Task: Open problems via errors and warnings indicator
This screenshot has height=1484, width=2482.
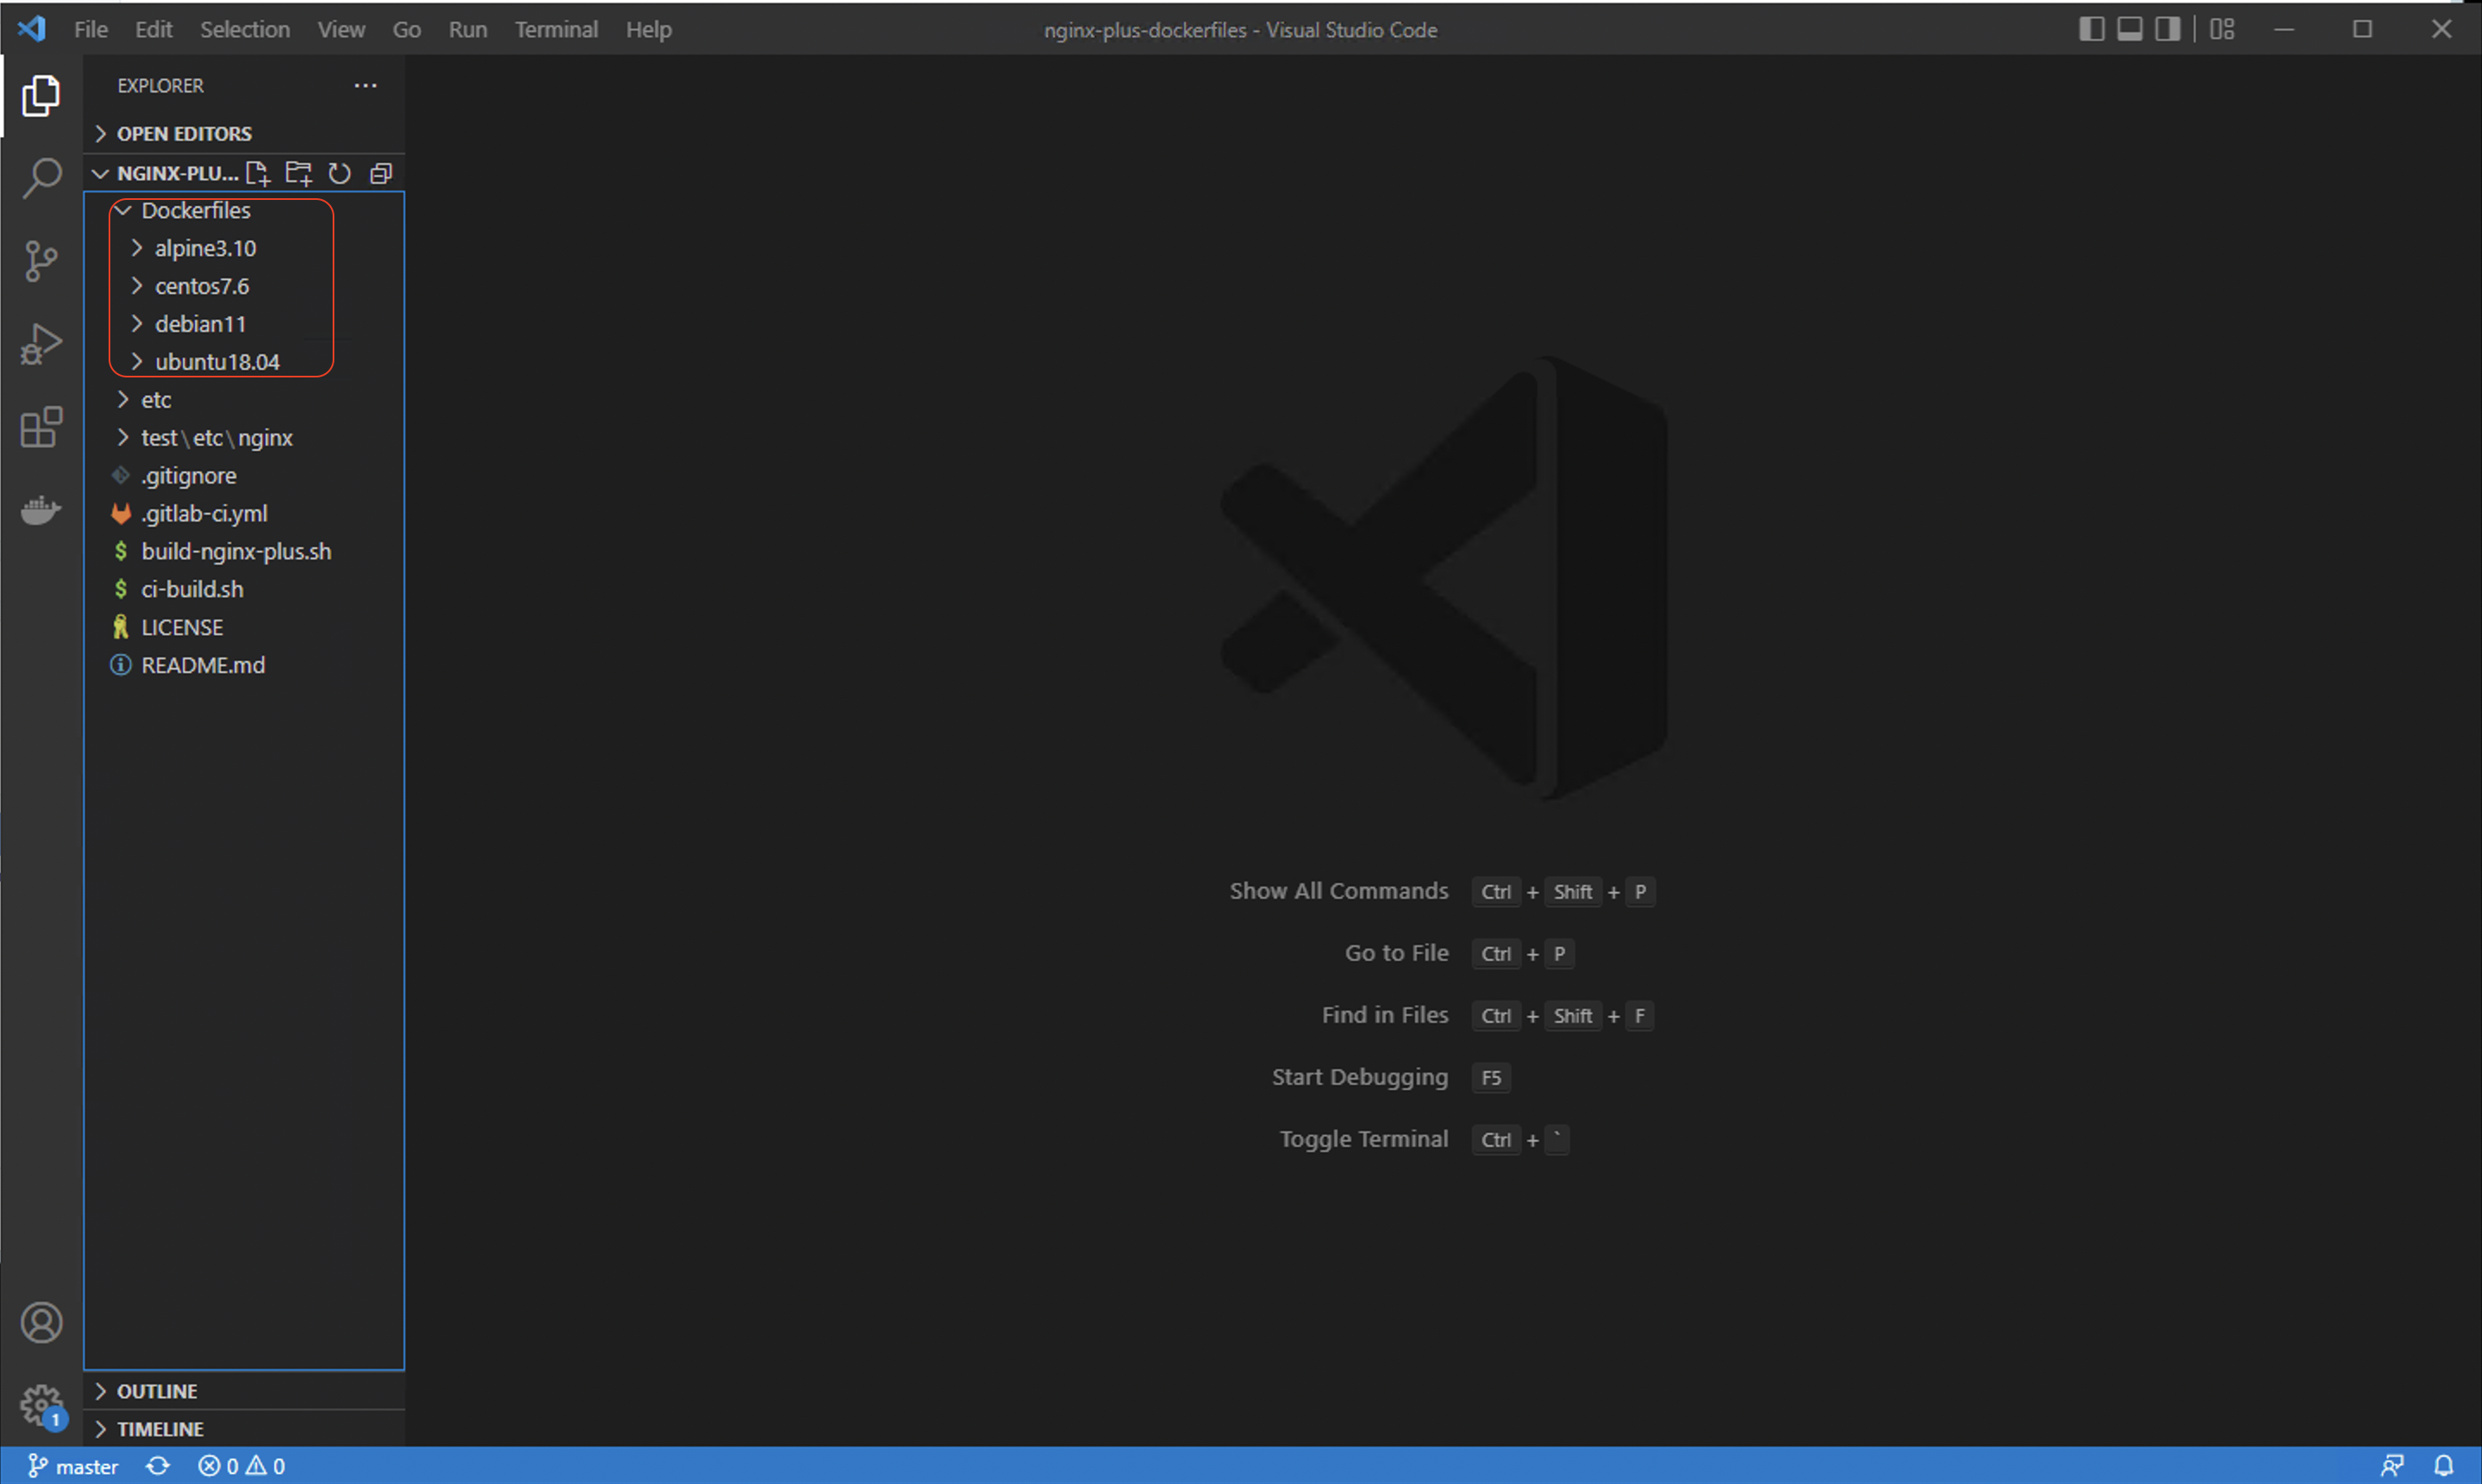Action: (x=242, y=1466)
